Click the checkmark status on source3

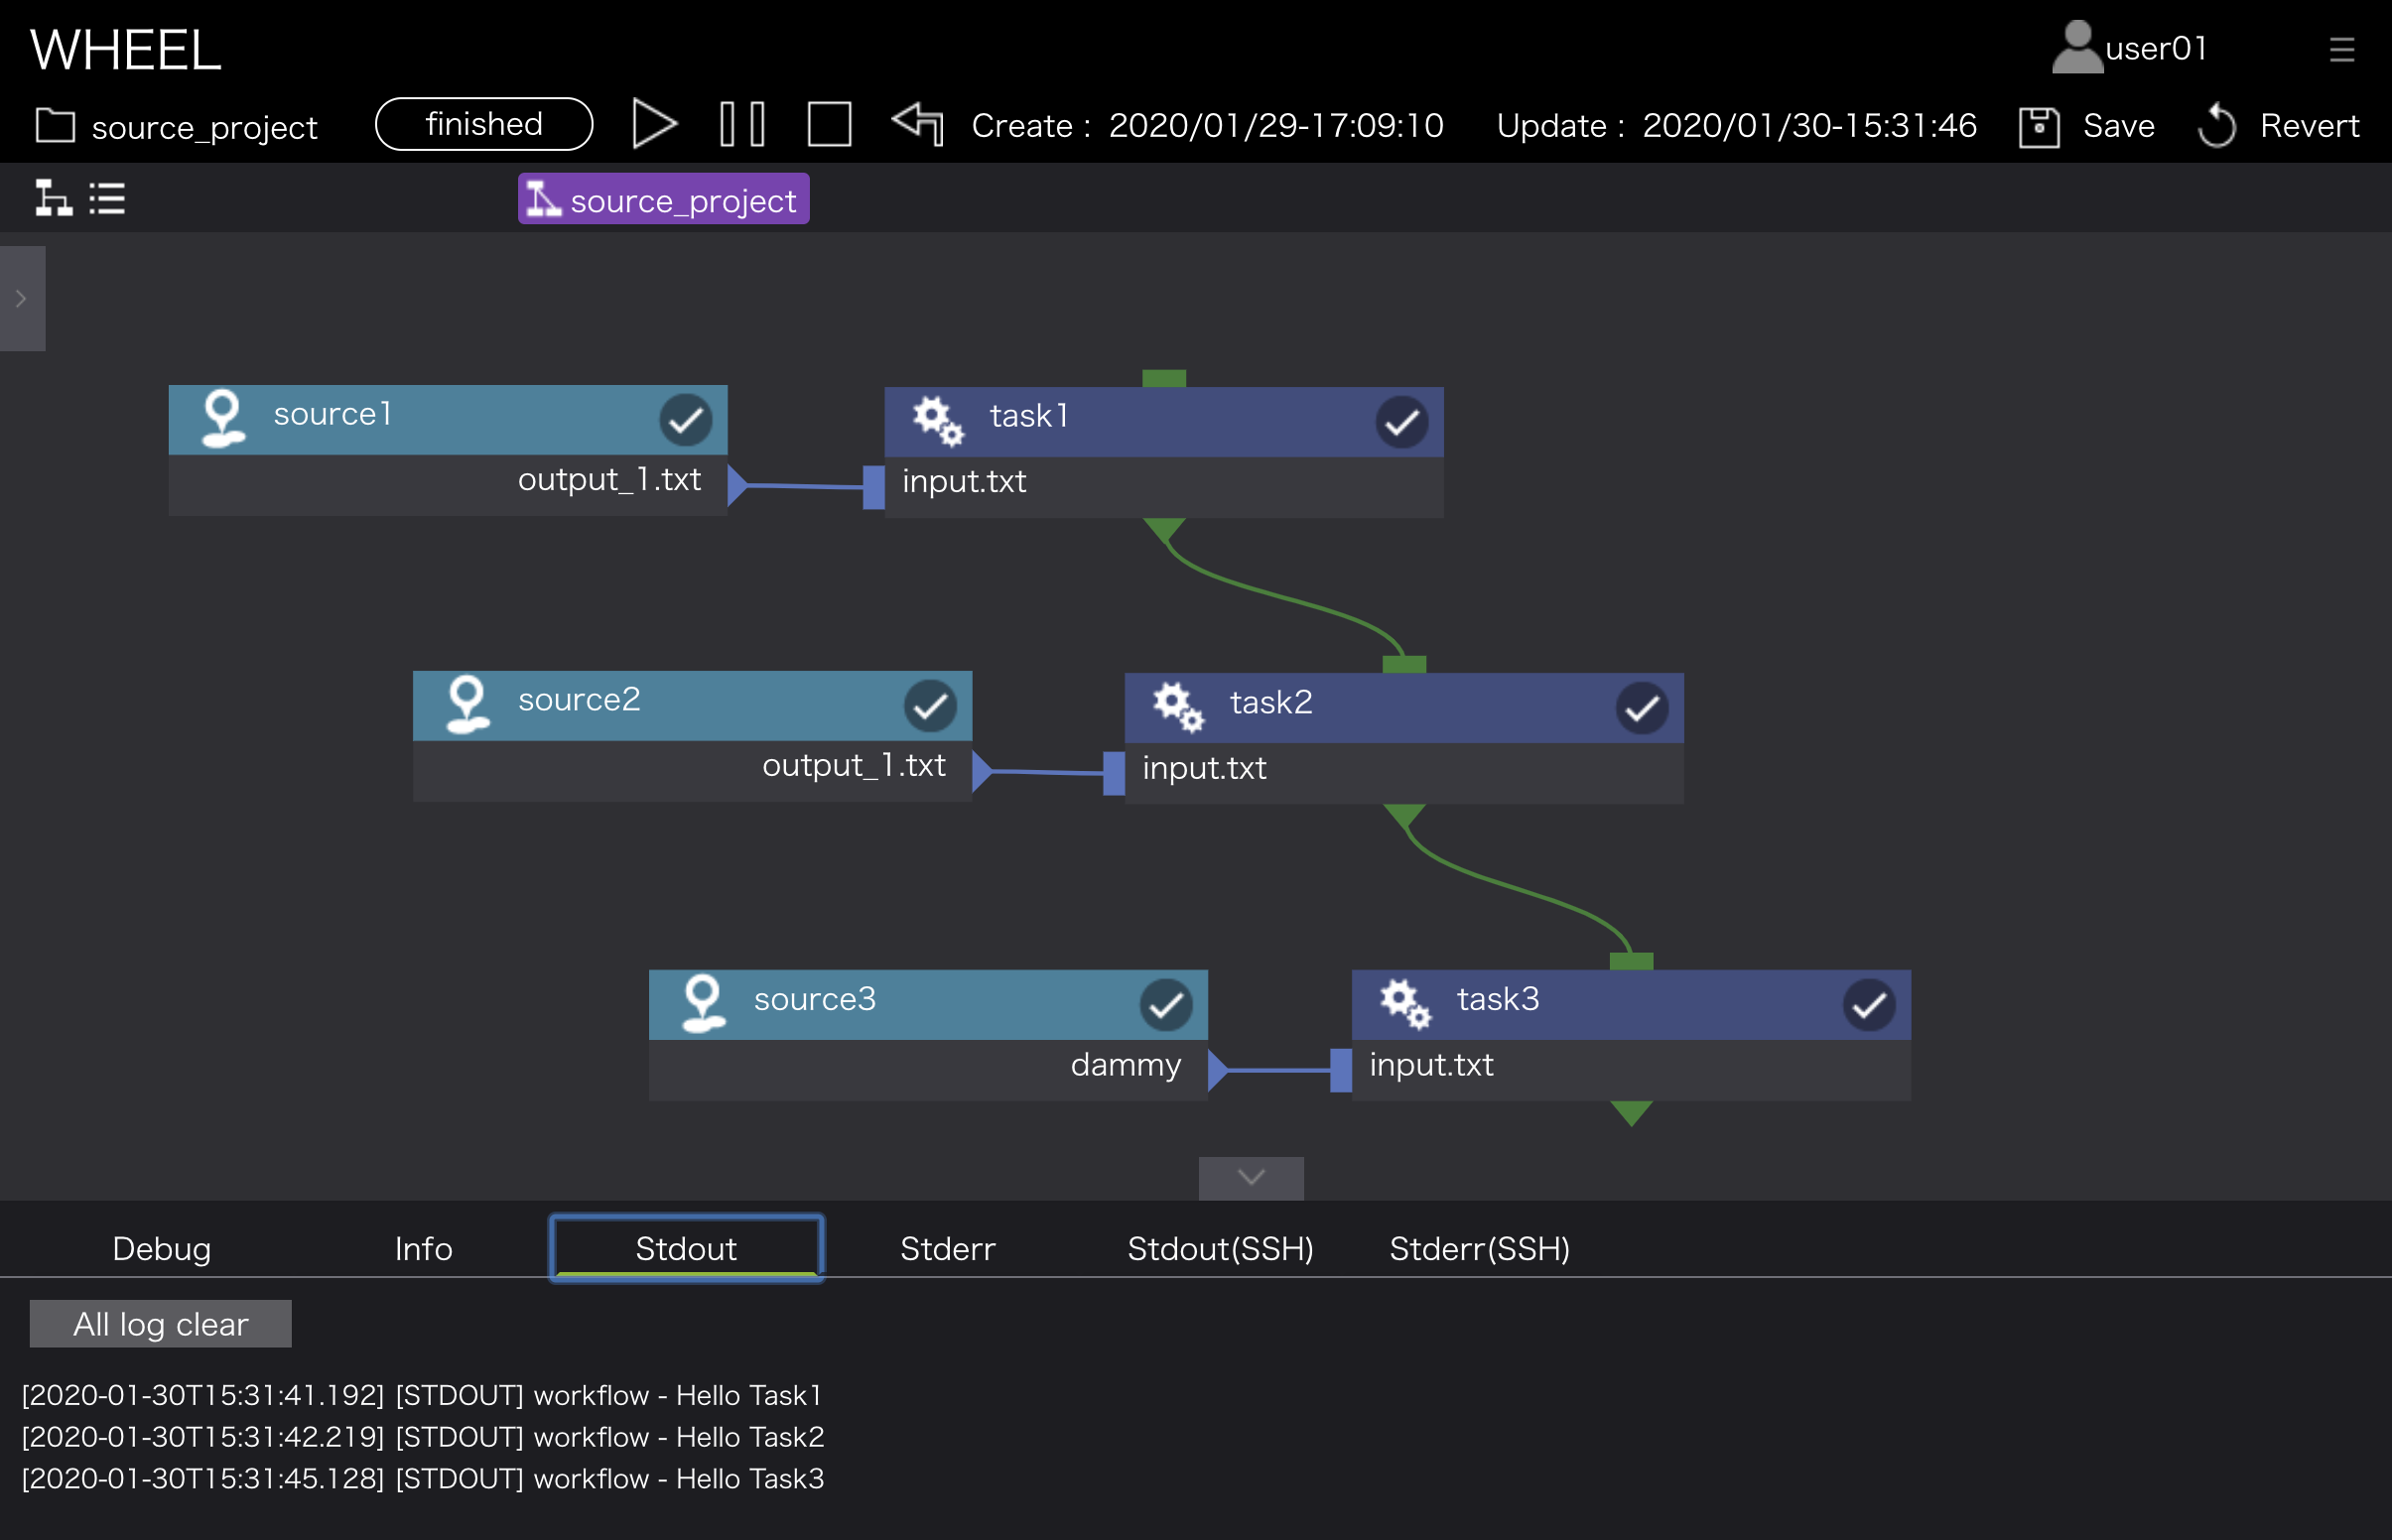click(1165, 1005)
